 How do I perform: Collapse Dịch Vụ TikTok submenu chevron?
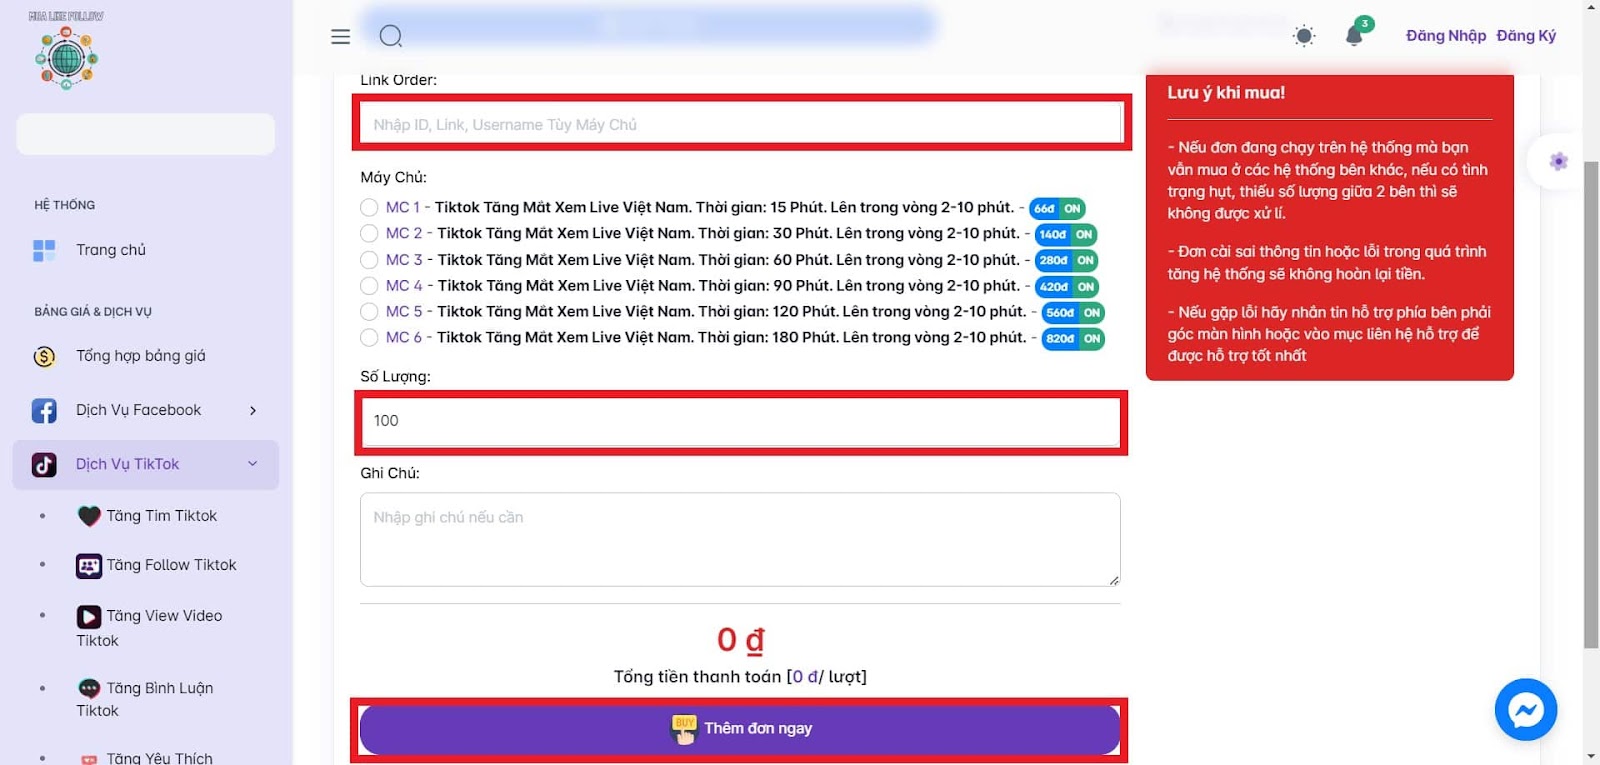[x=253, y=464]
